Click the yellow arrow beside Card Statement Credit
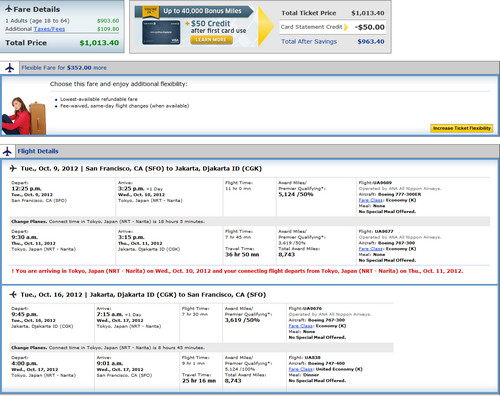The width and height of the screenshot is (500, 396). (346, 27)
